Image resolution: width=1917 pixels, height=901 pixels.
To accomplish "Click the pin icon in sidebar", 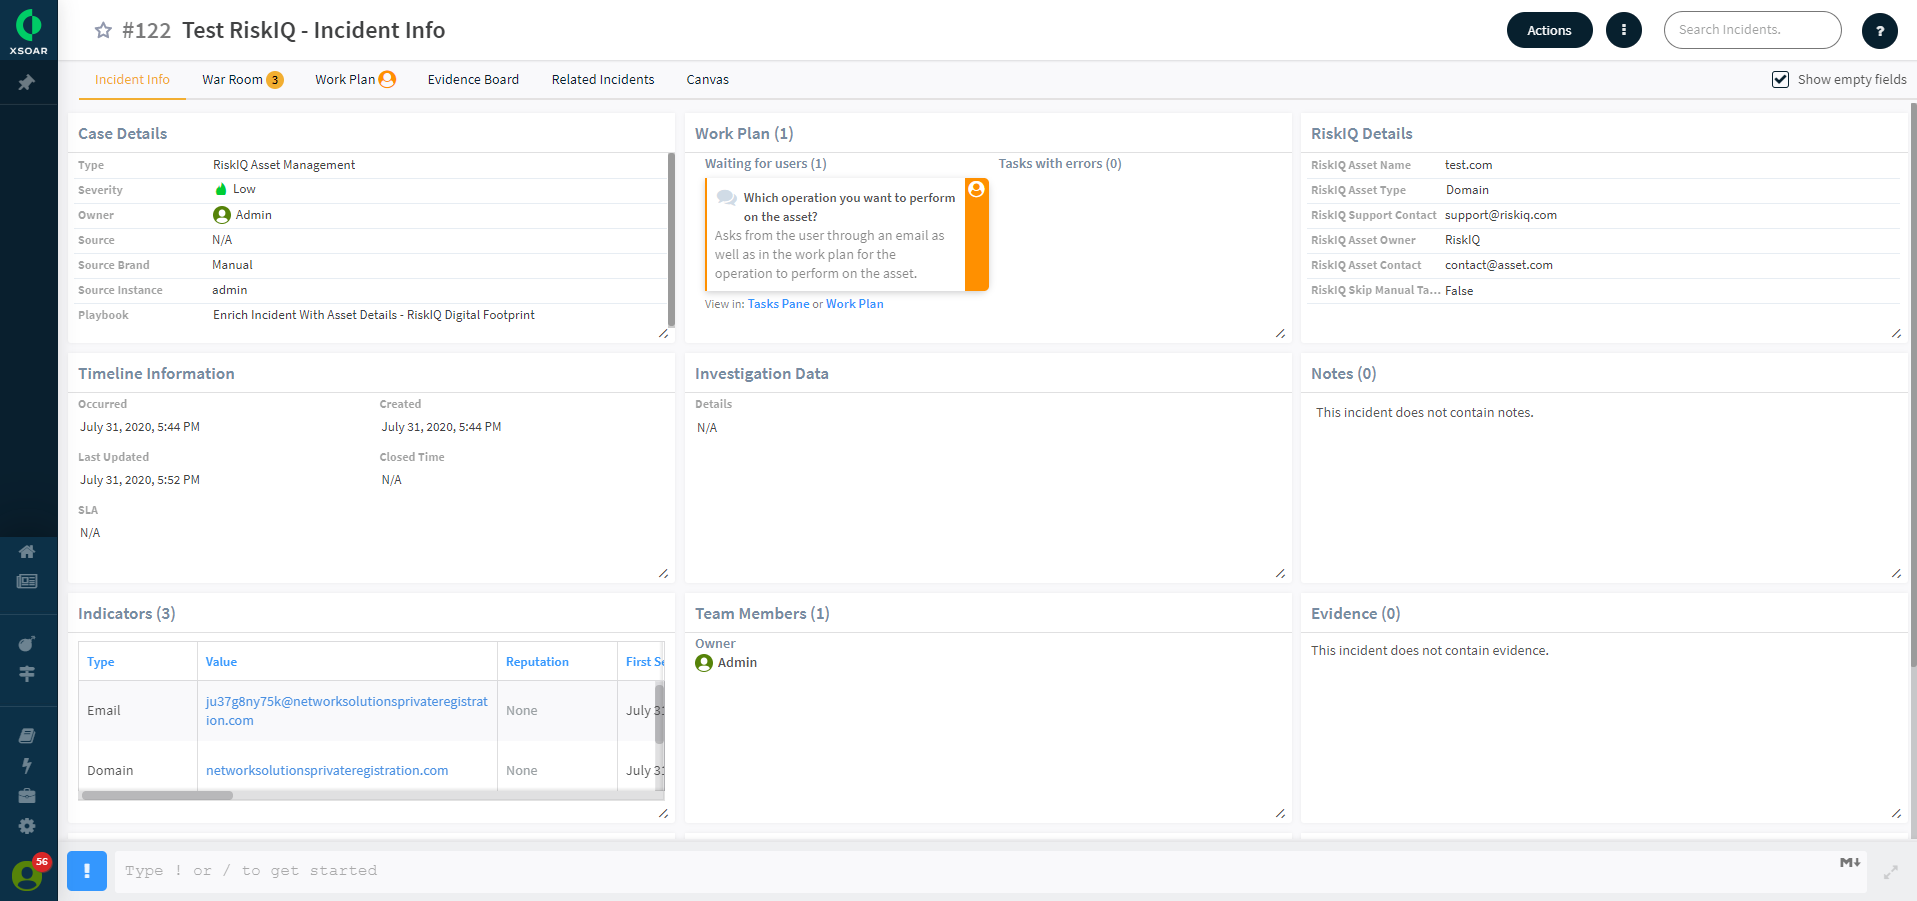I will [27, 83].
